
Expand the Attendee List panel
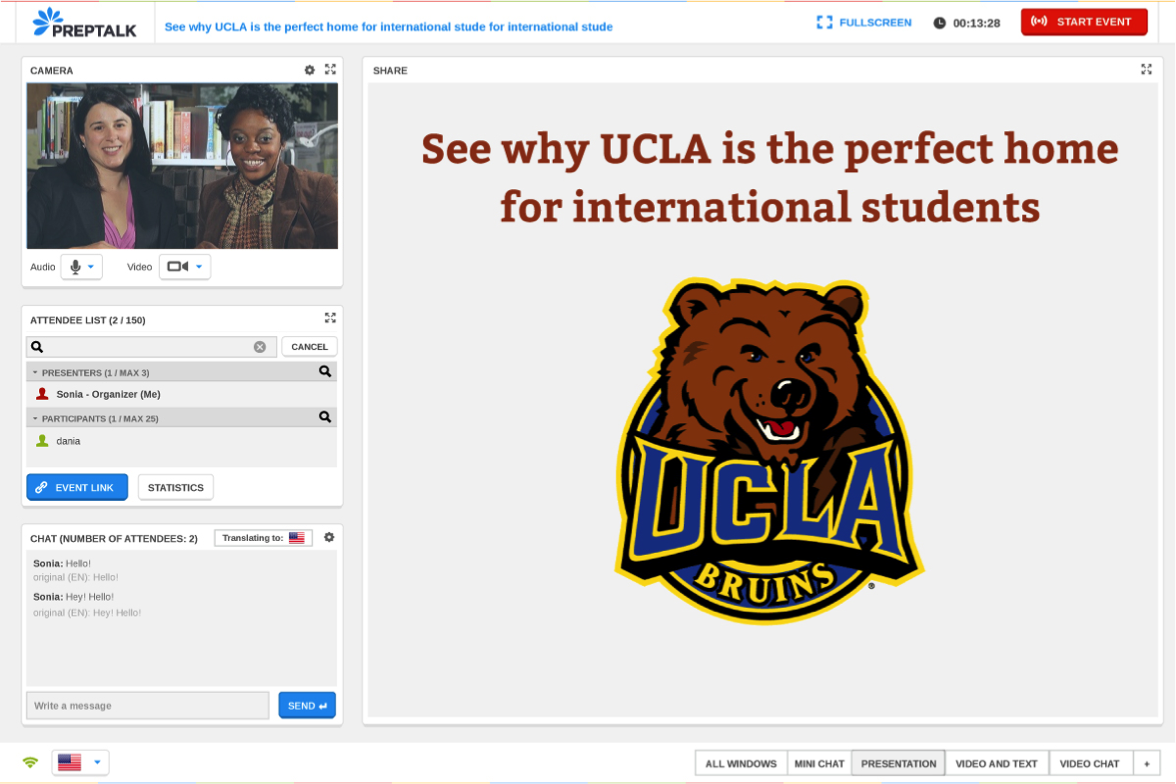click(330, 318)
